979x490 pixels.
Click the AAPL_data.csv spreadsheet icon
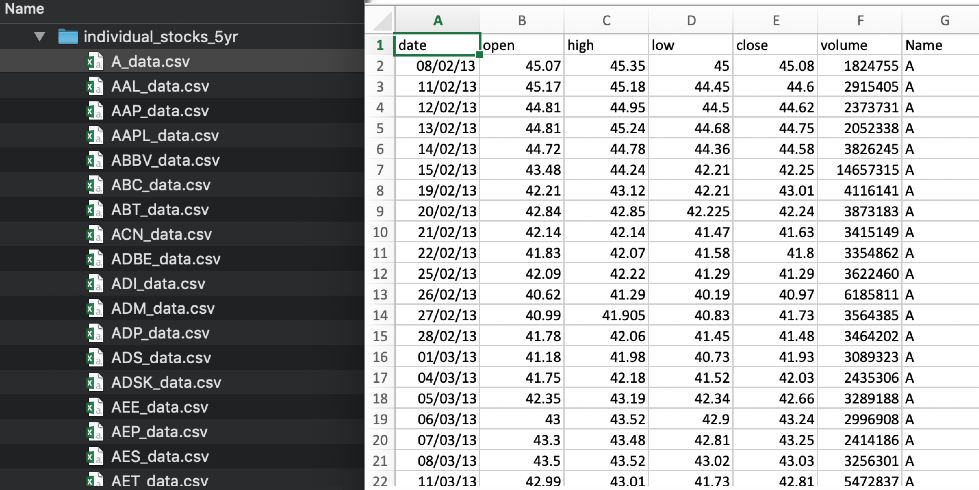[95, 135]
